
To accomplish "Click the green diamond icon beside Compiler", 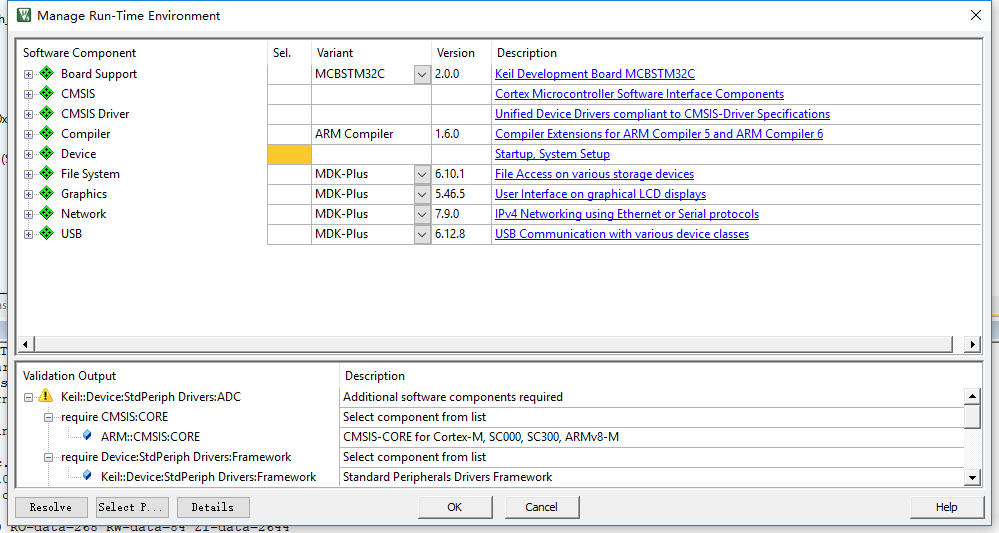I will pyautogui.click(x=47, y=134).
